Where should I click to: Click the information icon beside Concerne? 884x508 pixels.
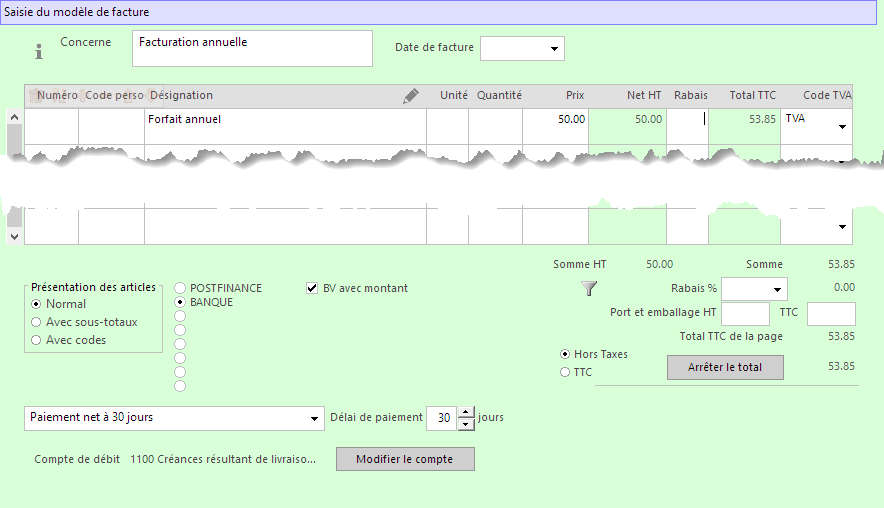[x=38, y=51]
